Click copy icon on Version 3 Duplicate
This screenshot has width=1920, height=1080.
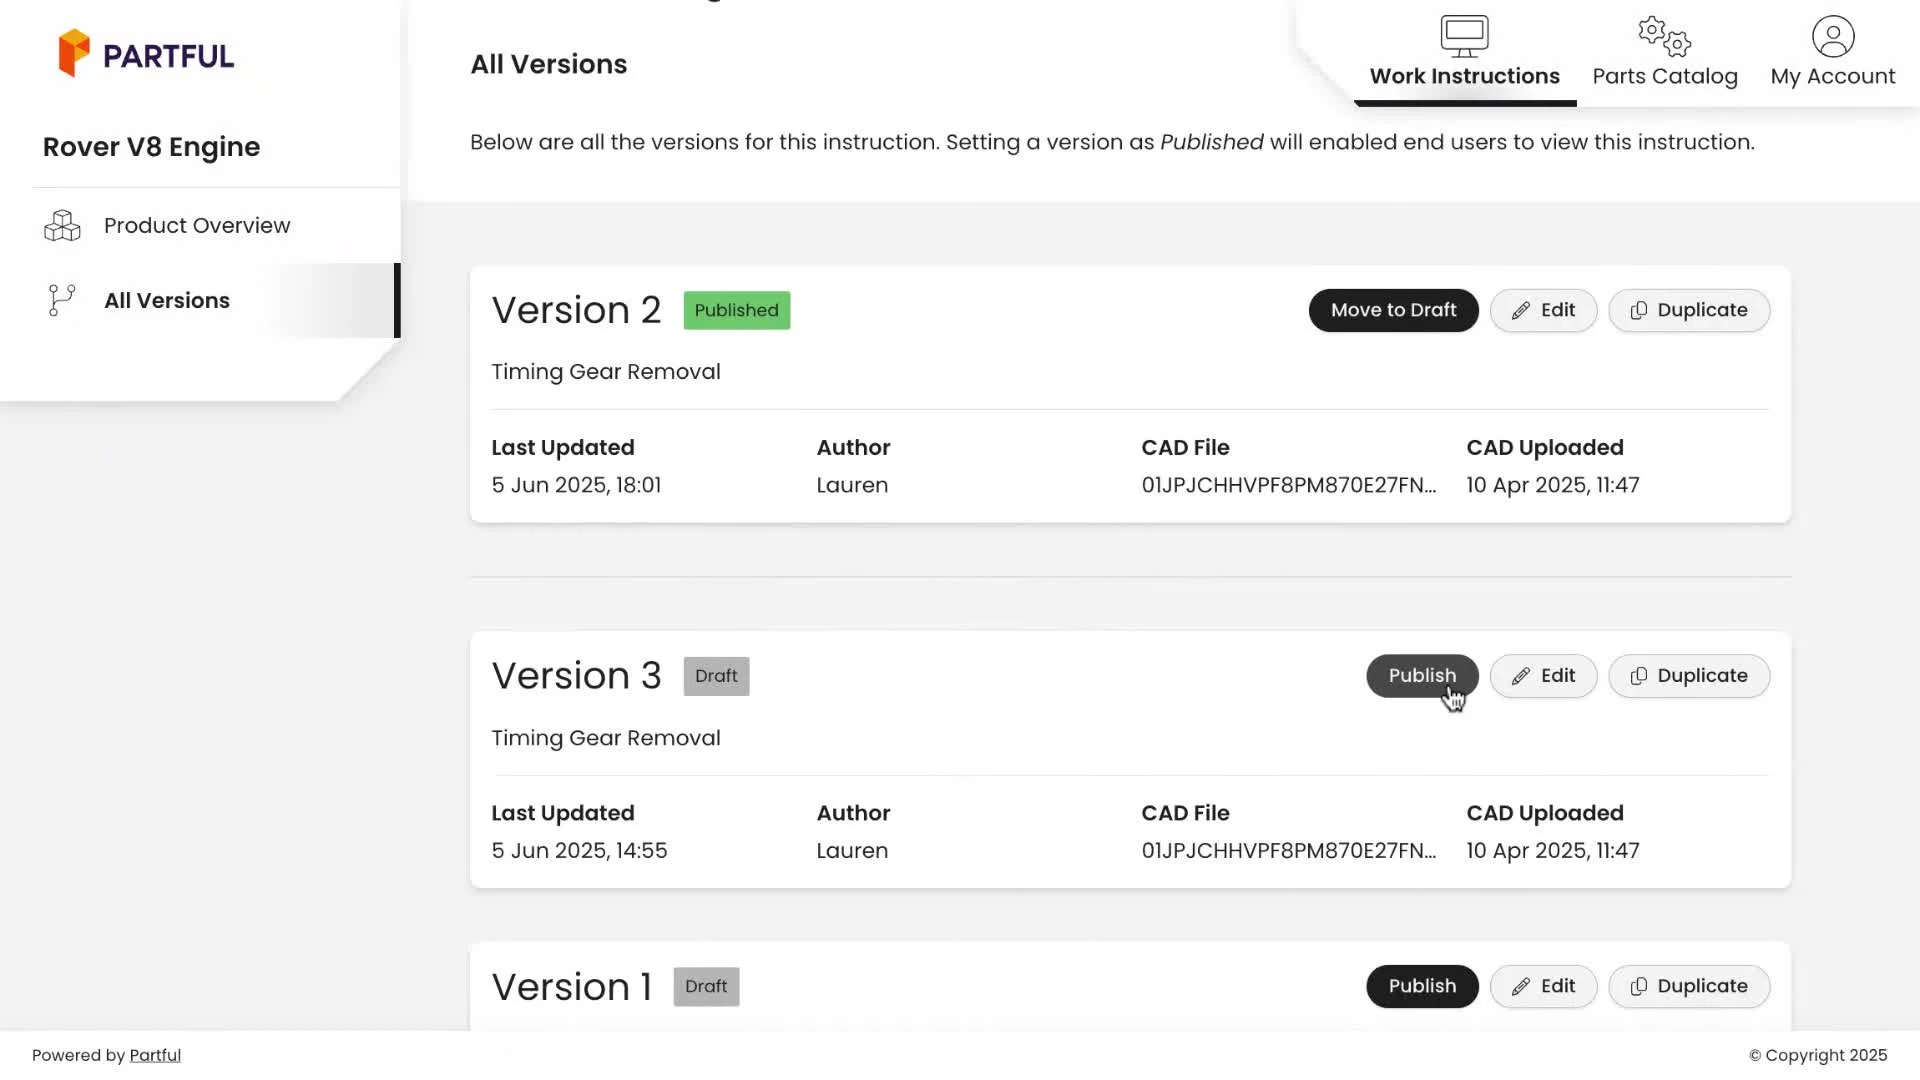coord(1638,677)
